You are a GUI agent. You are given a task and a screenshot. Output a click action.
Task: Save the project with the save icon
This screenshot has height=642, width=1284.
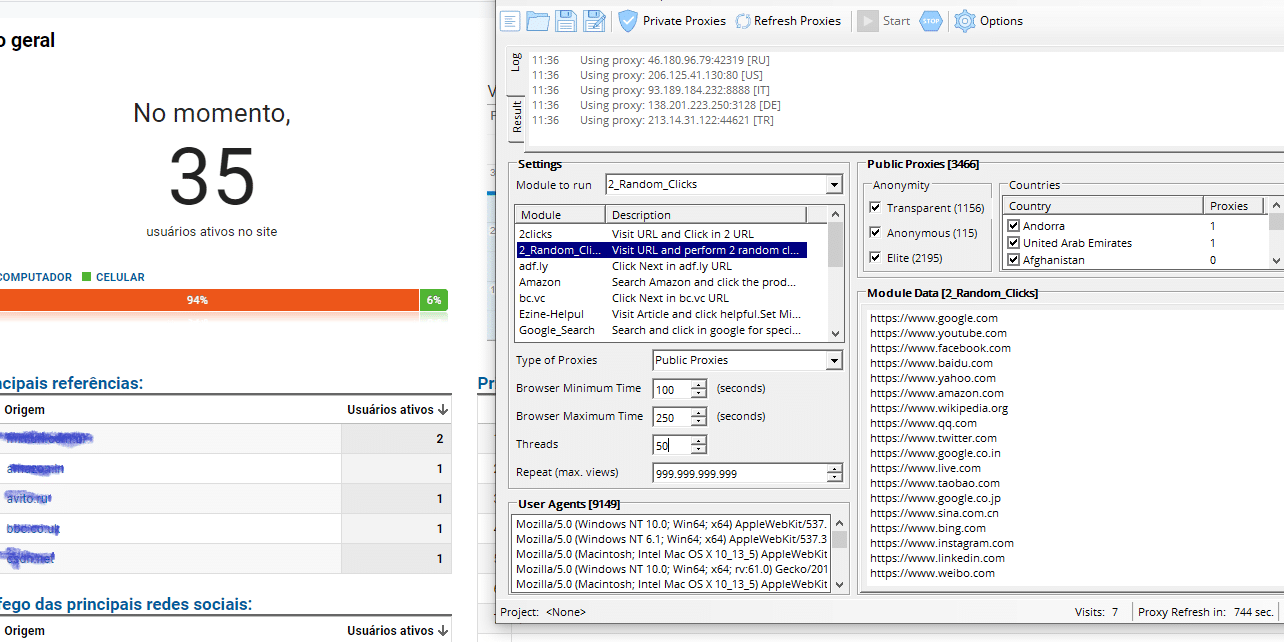(x=565, y=20)
